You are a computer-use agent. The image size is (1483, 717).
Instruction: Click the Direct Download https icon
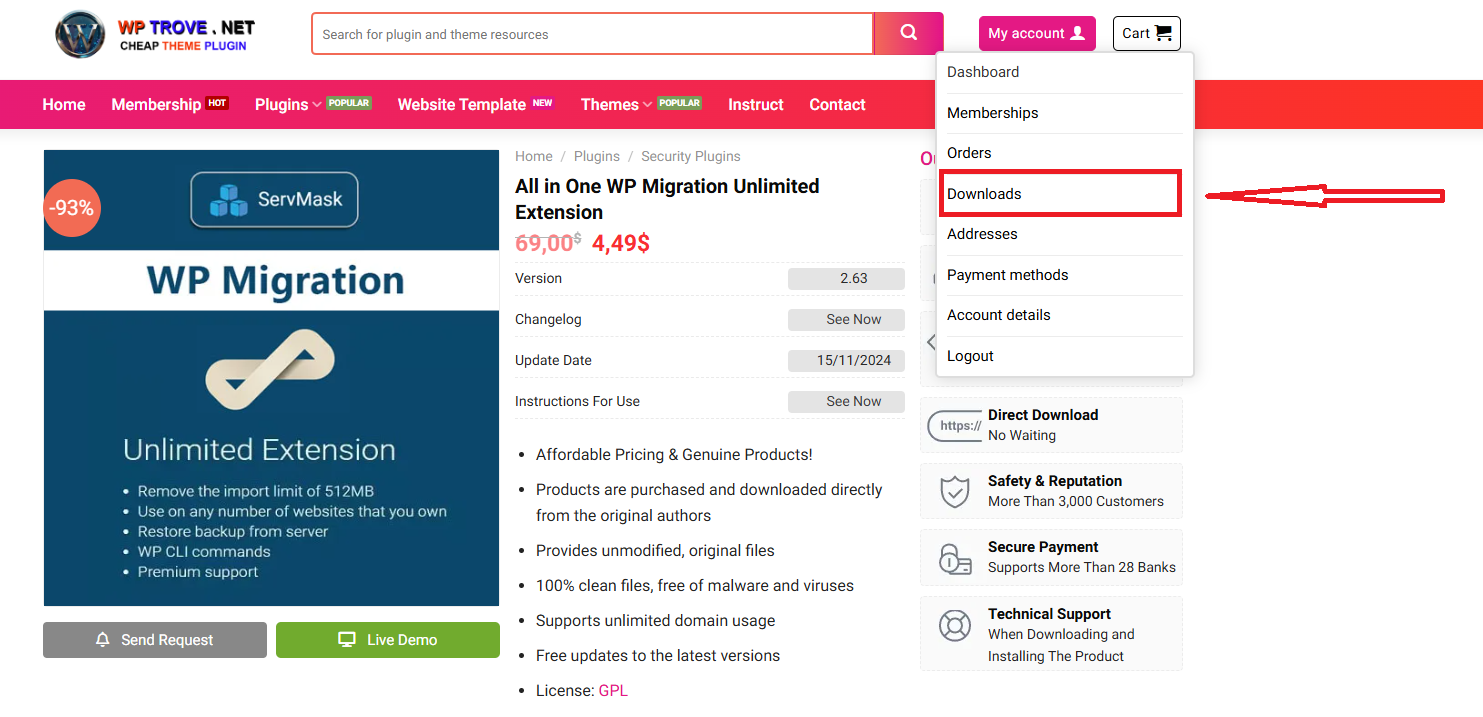pos(954,425)
